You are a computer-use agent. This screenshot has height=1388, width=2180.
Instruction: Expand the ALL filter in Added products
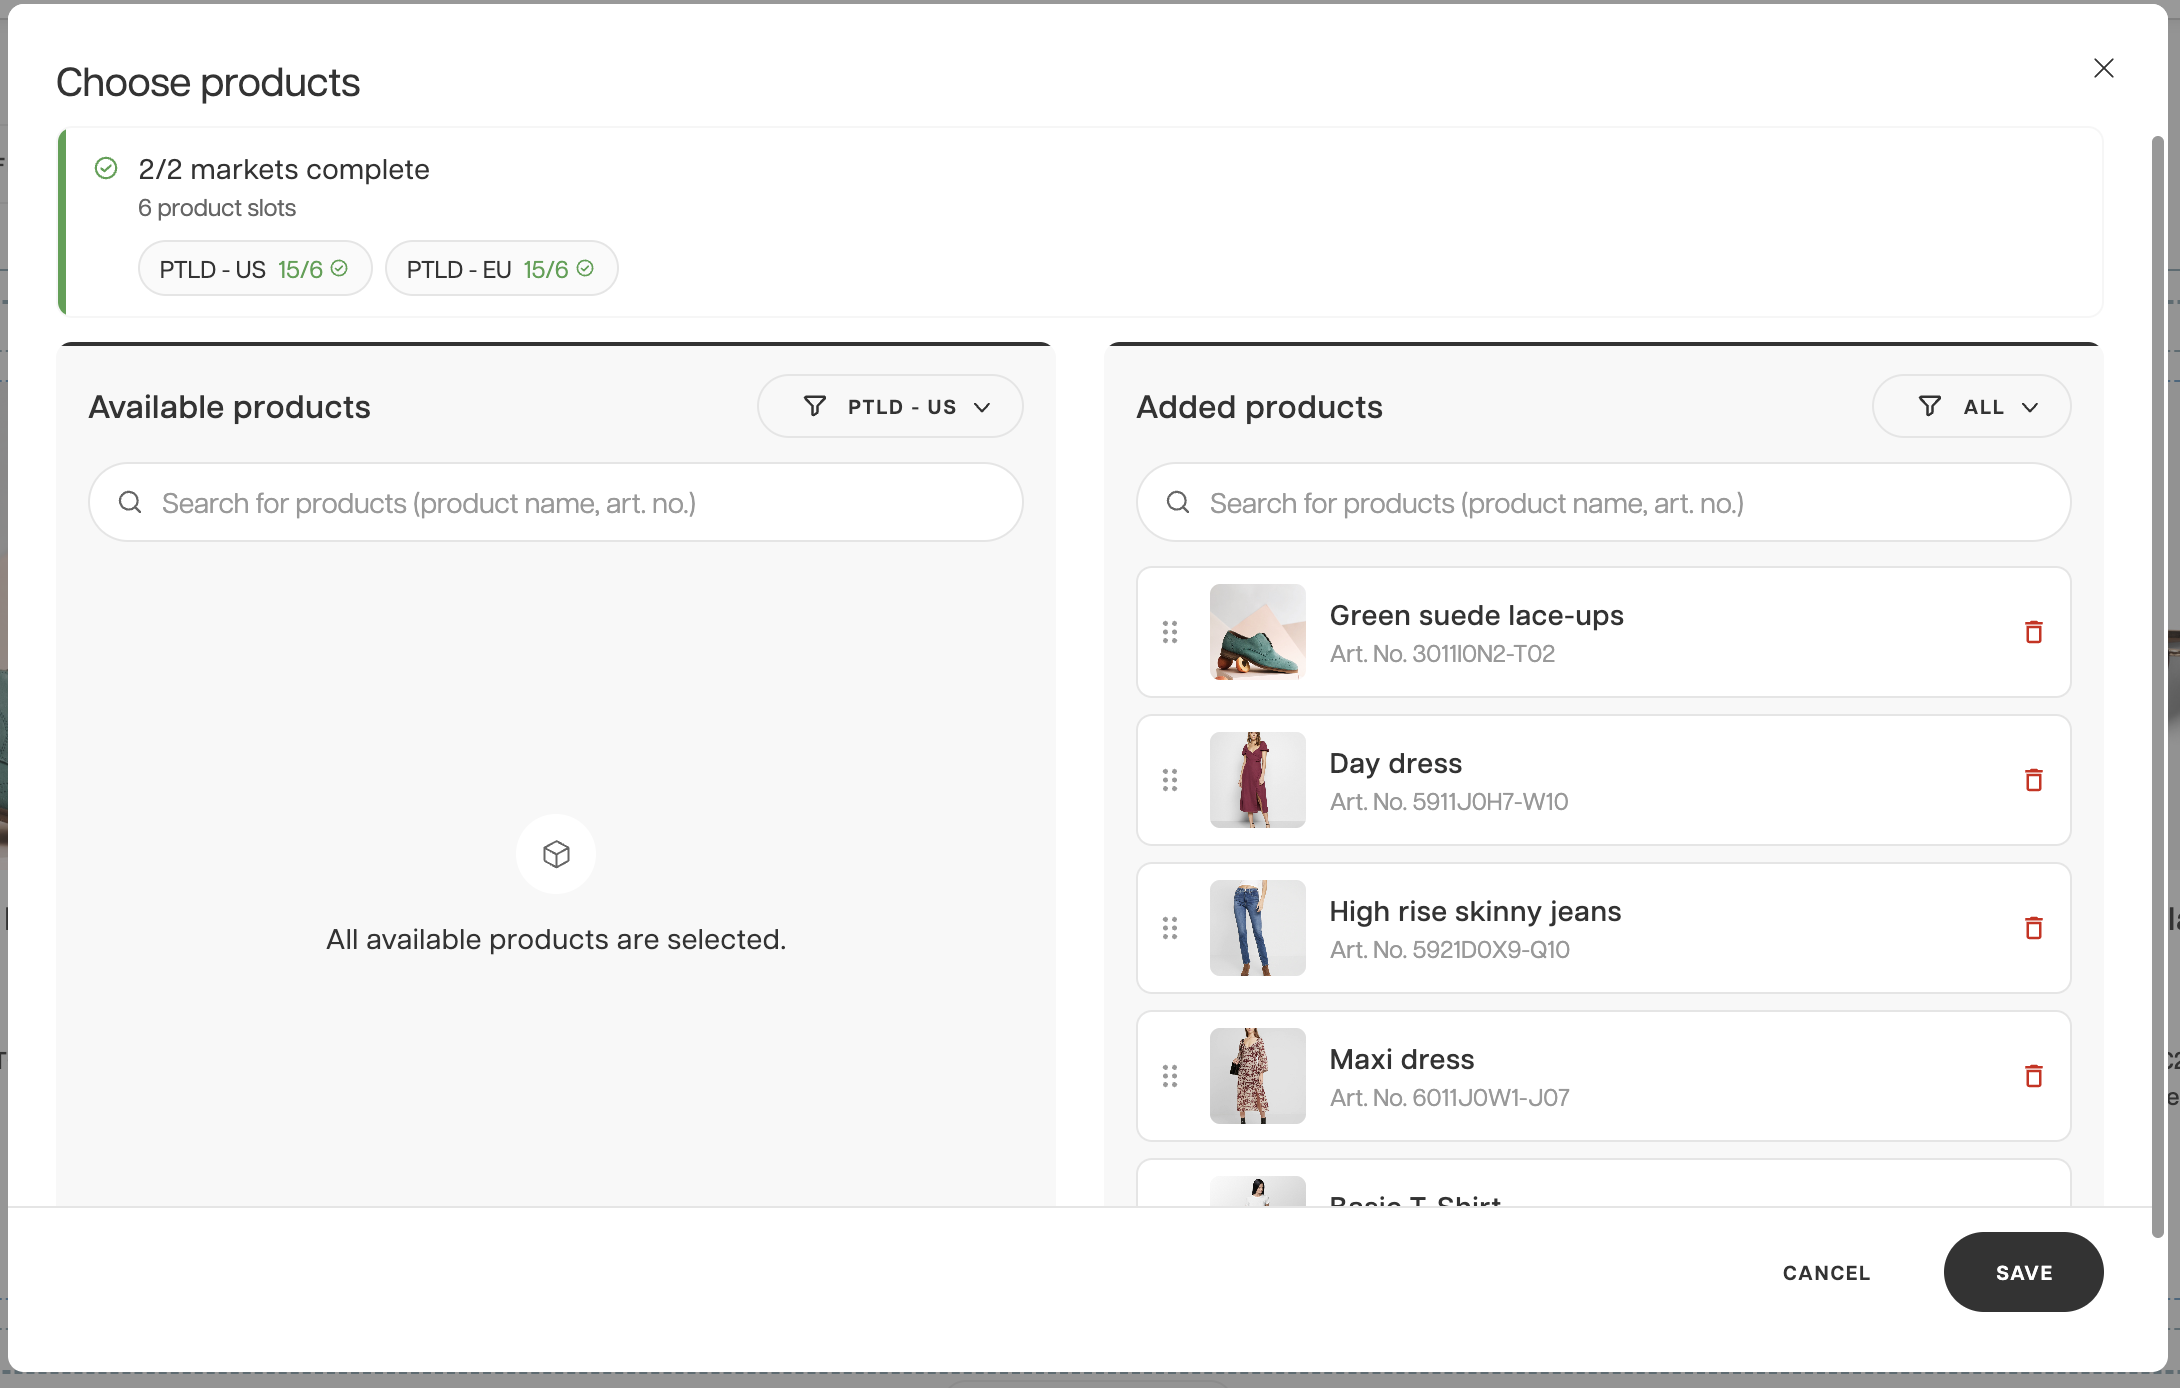[1971, 406]
